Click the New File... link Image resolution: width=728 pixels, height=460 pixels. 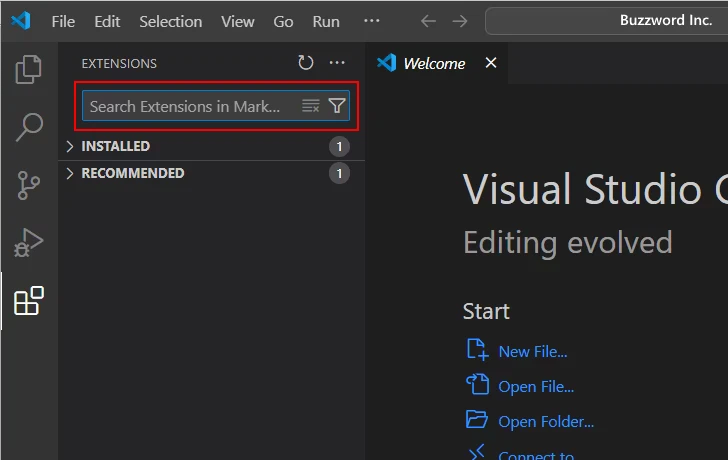pos(532,351)
